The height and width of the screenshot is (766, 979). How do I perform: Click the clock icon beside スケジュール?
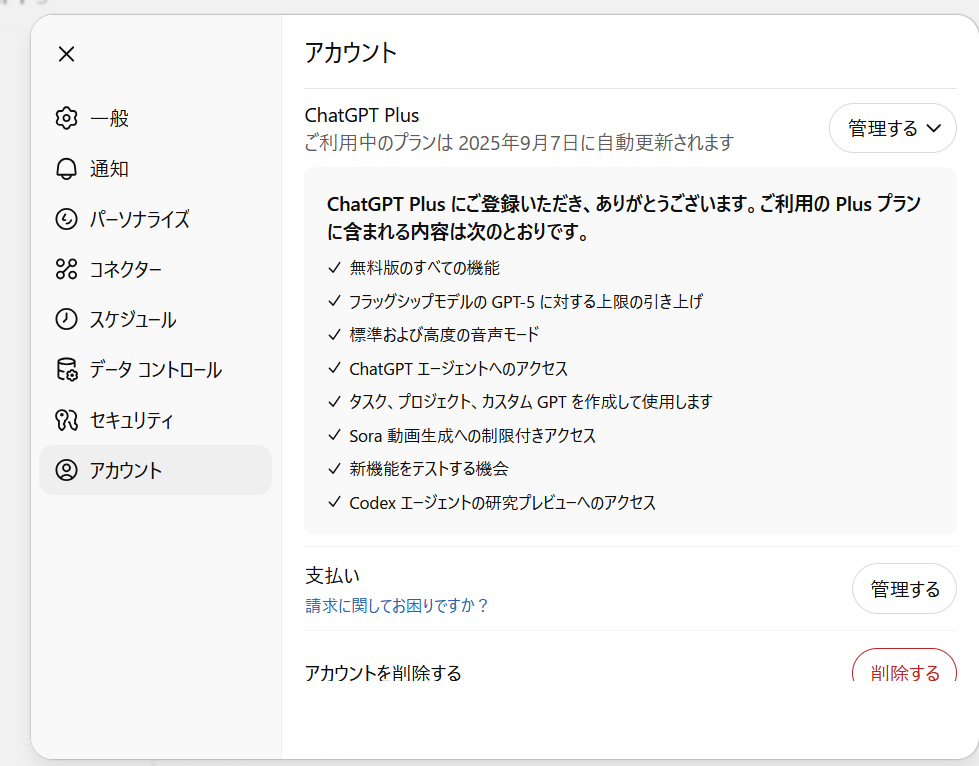(x=66, y=319)
